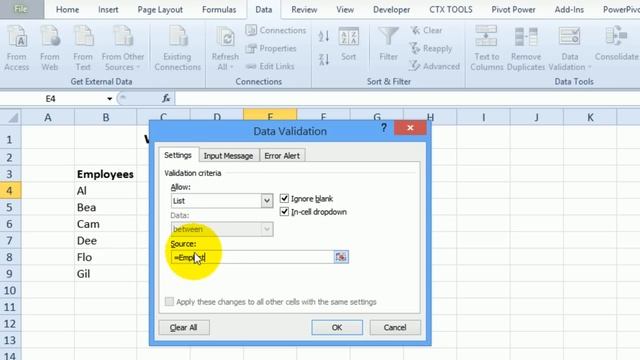The height and width of the screenshot is (360, 640).
Task: Click the dialog help question mark
Action: tap(384, 128)
